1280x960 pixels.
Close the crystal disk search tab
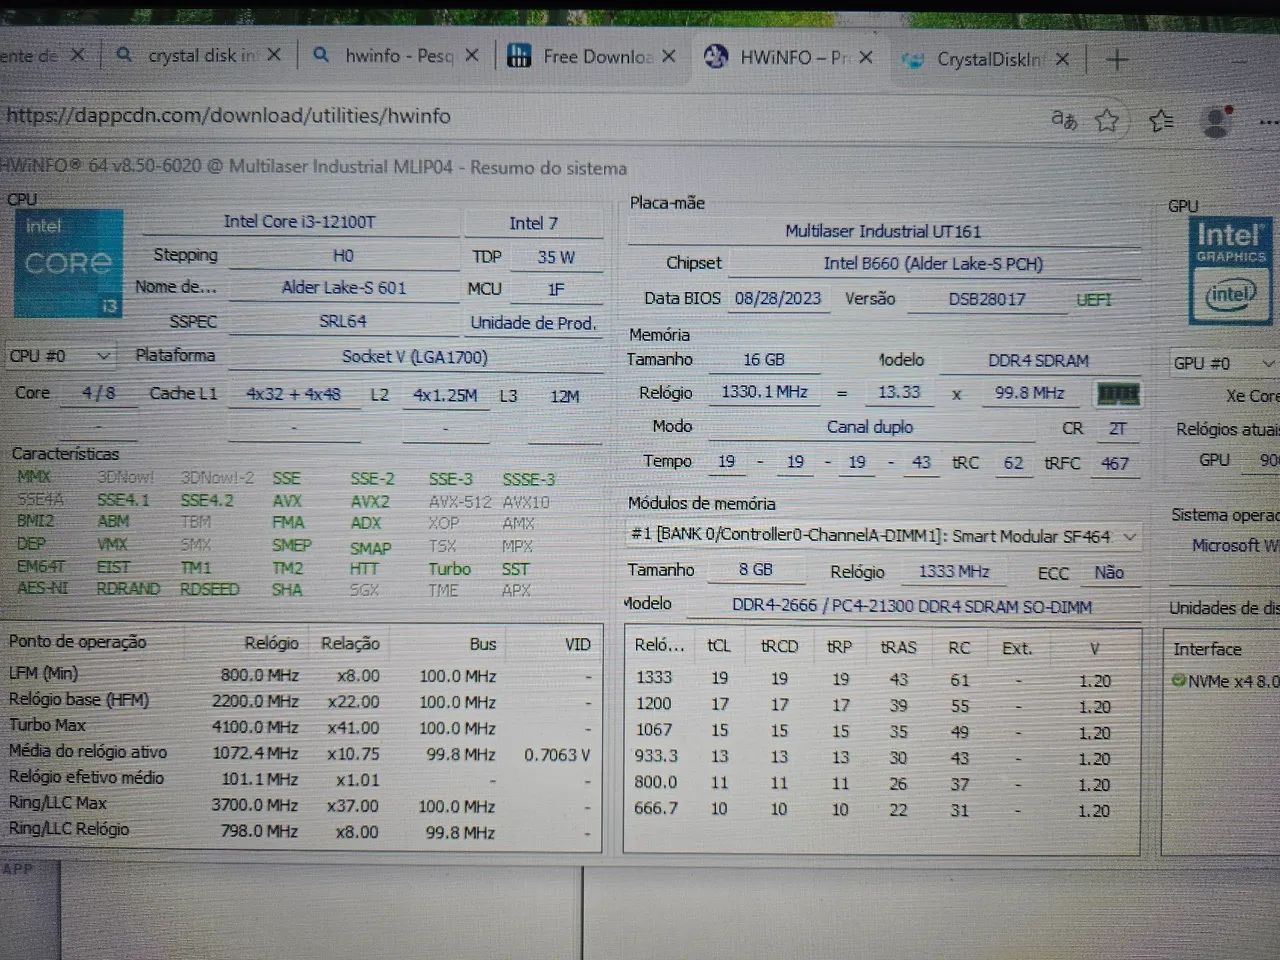[274, 55]
